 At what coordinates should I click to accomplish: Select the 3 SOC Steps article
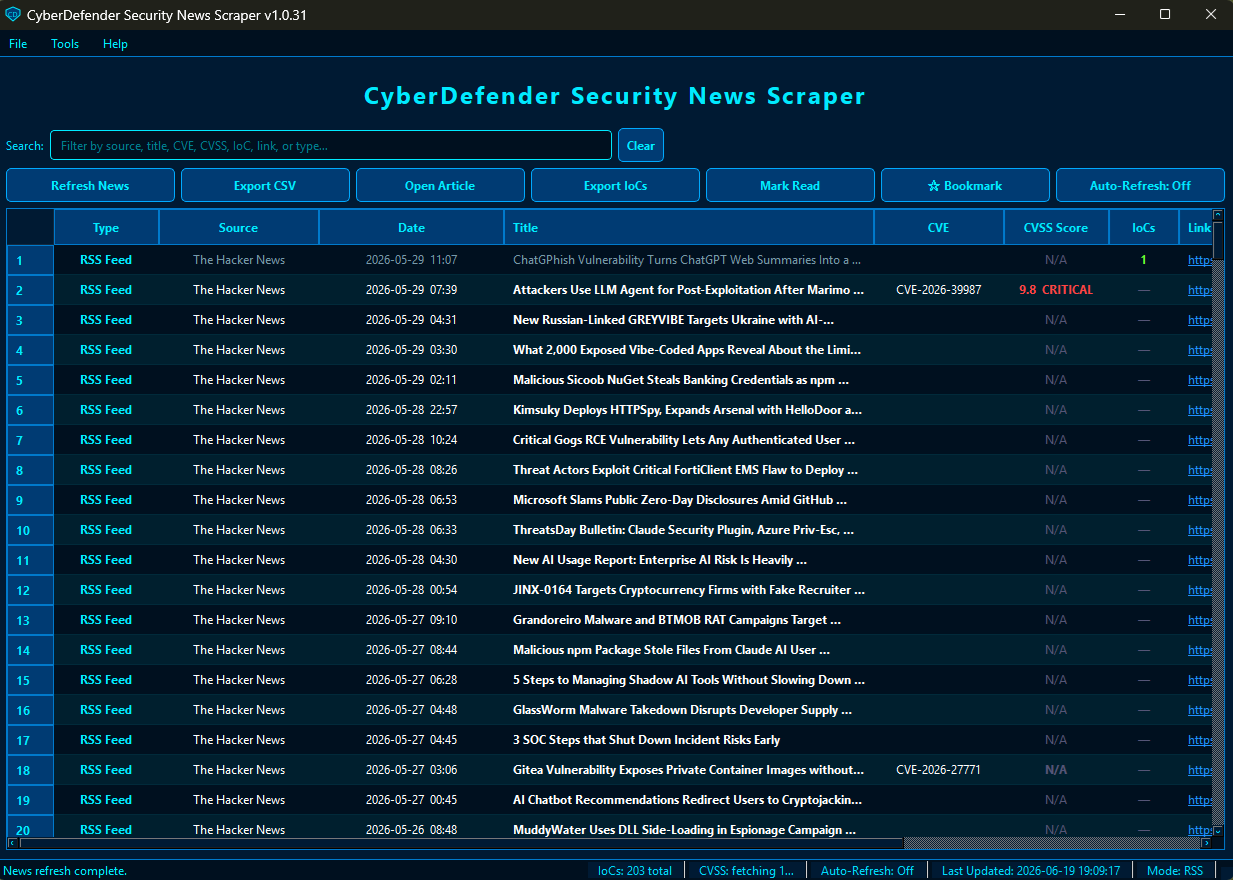tap(647, 740)
